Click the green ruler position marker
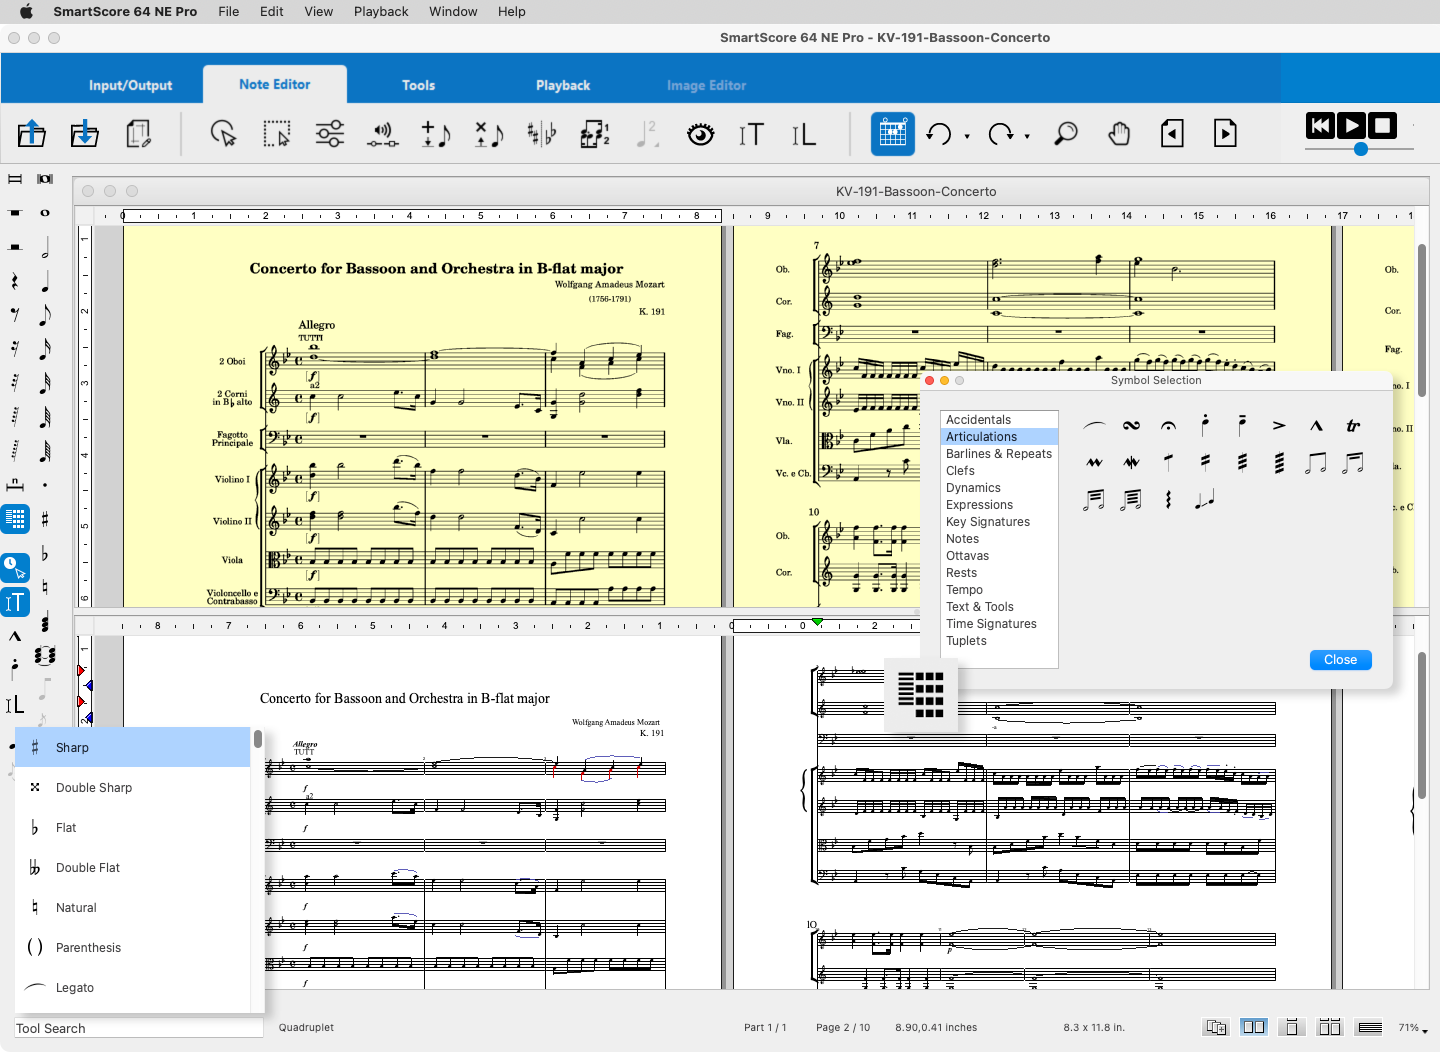 pos(818,622)
